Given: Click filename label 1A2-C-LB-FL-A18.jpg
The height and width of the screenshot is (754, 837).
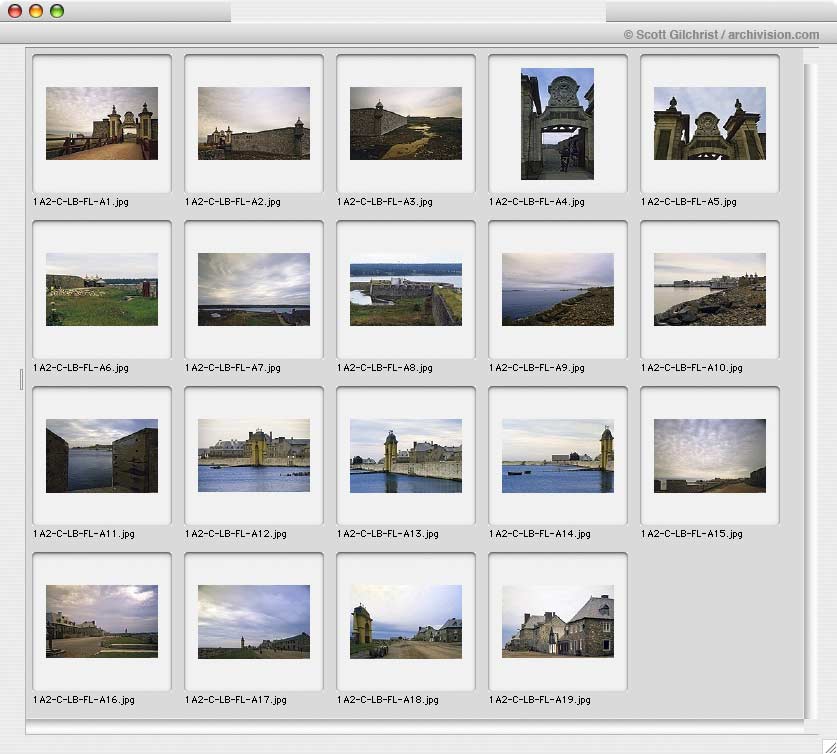Looking at the screenshot, I should [388, 700].
